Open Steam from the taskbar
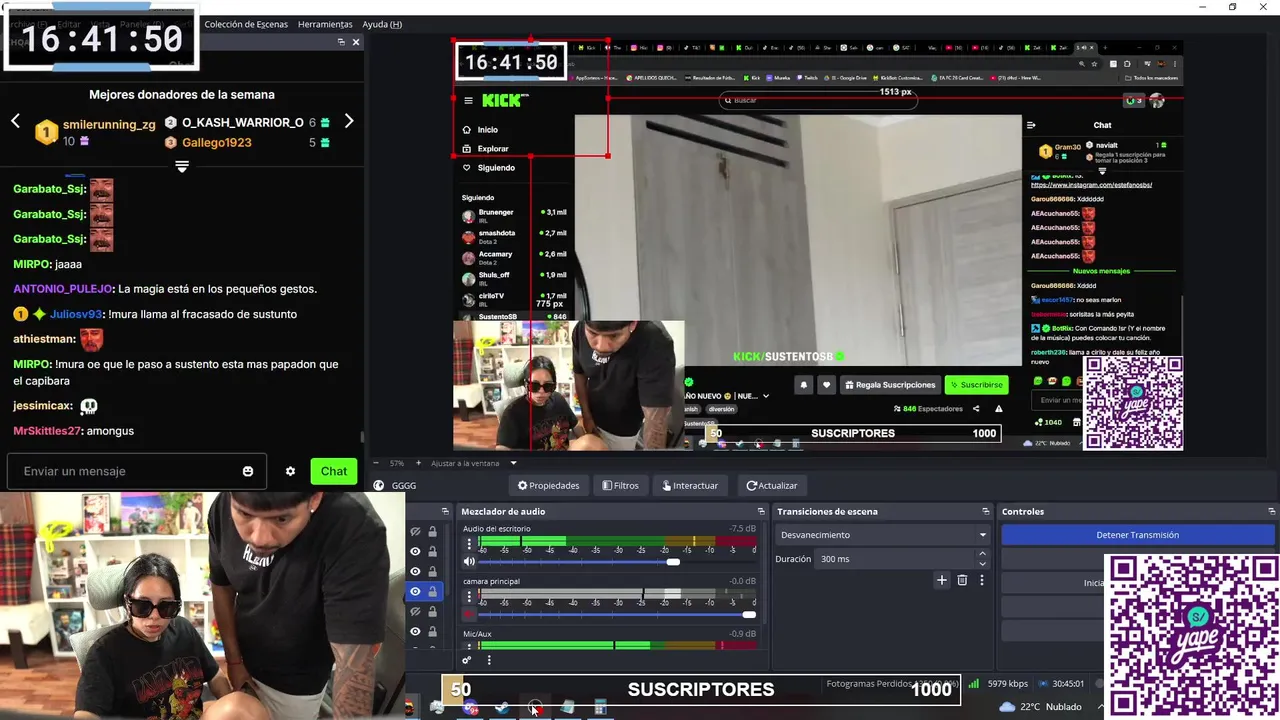The width and height of the screenshot is (1280, 720). 503,708
